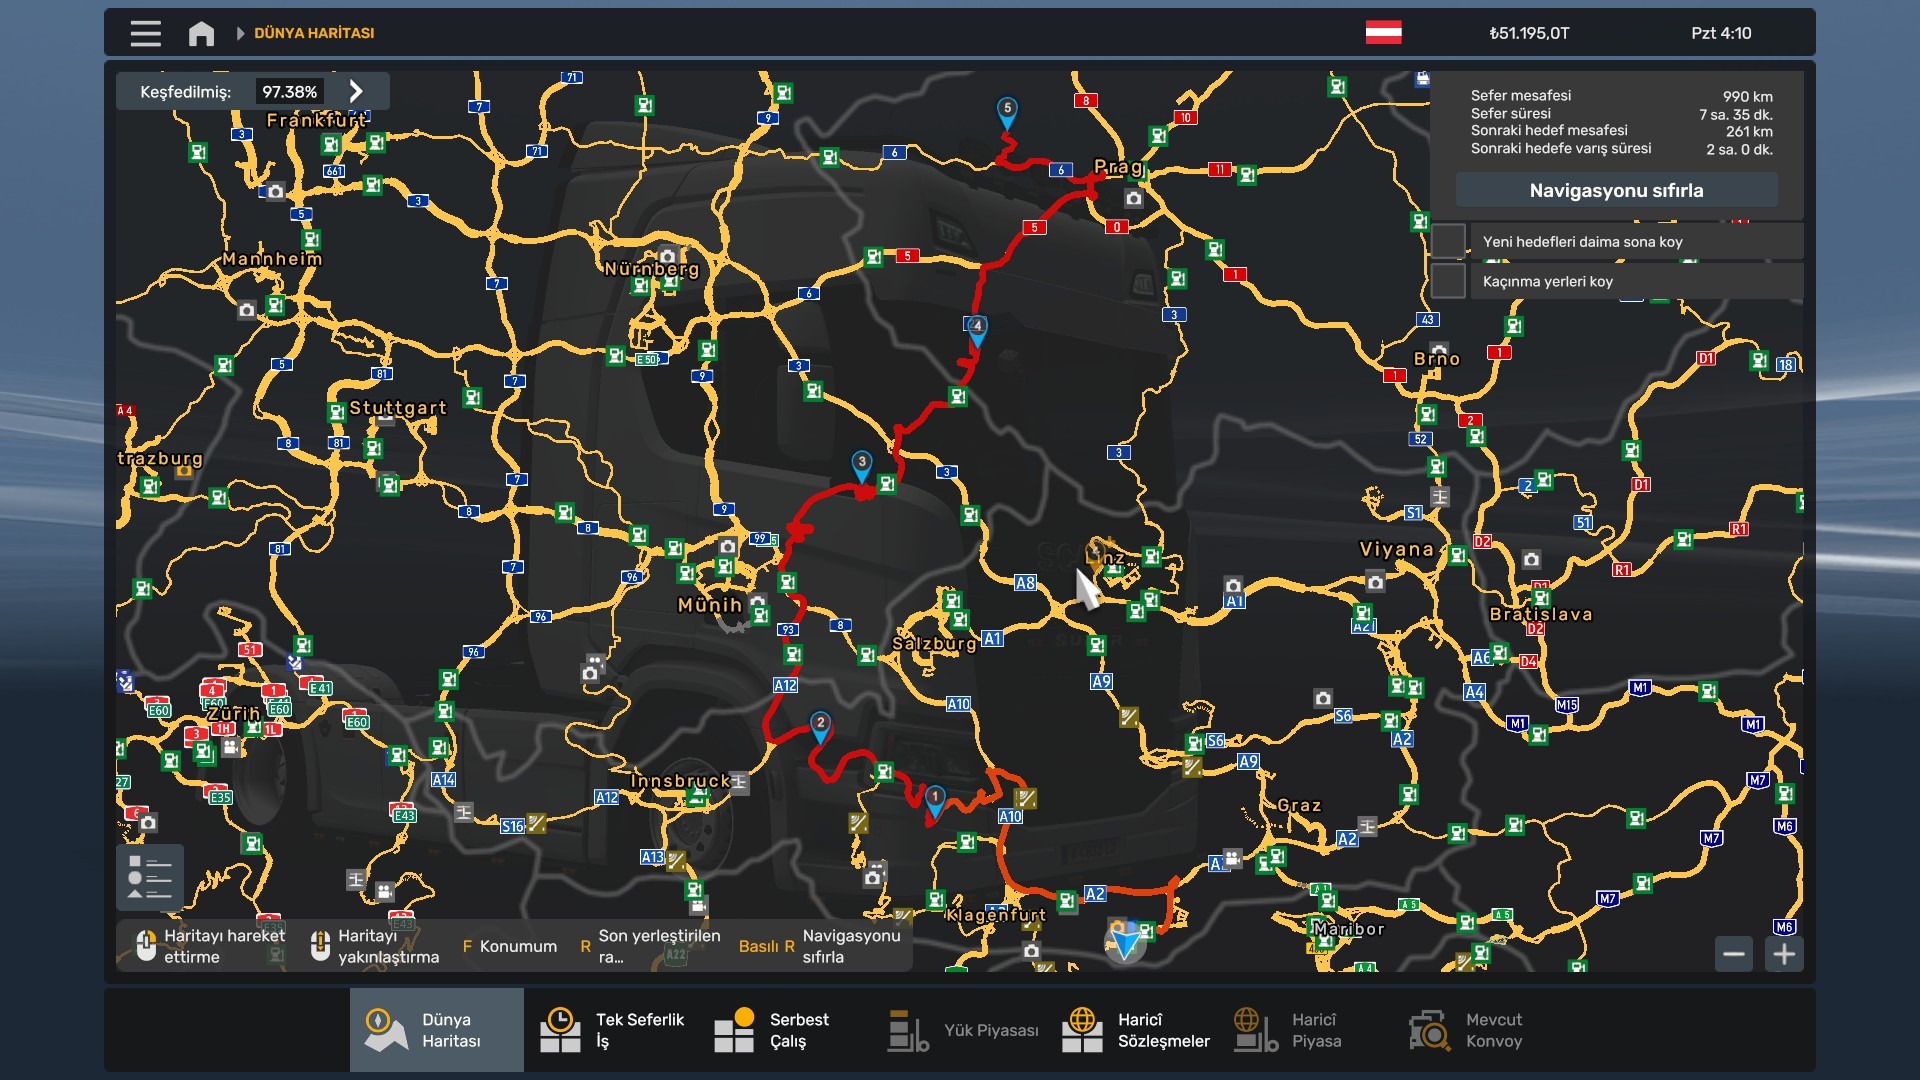This screenshot has width=1920, height=1080.
Task: Click the breadcrumb arrow before Dünya Haritası
Action: 240,33
